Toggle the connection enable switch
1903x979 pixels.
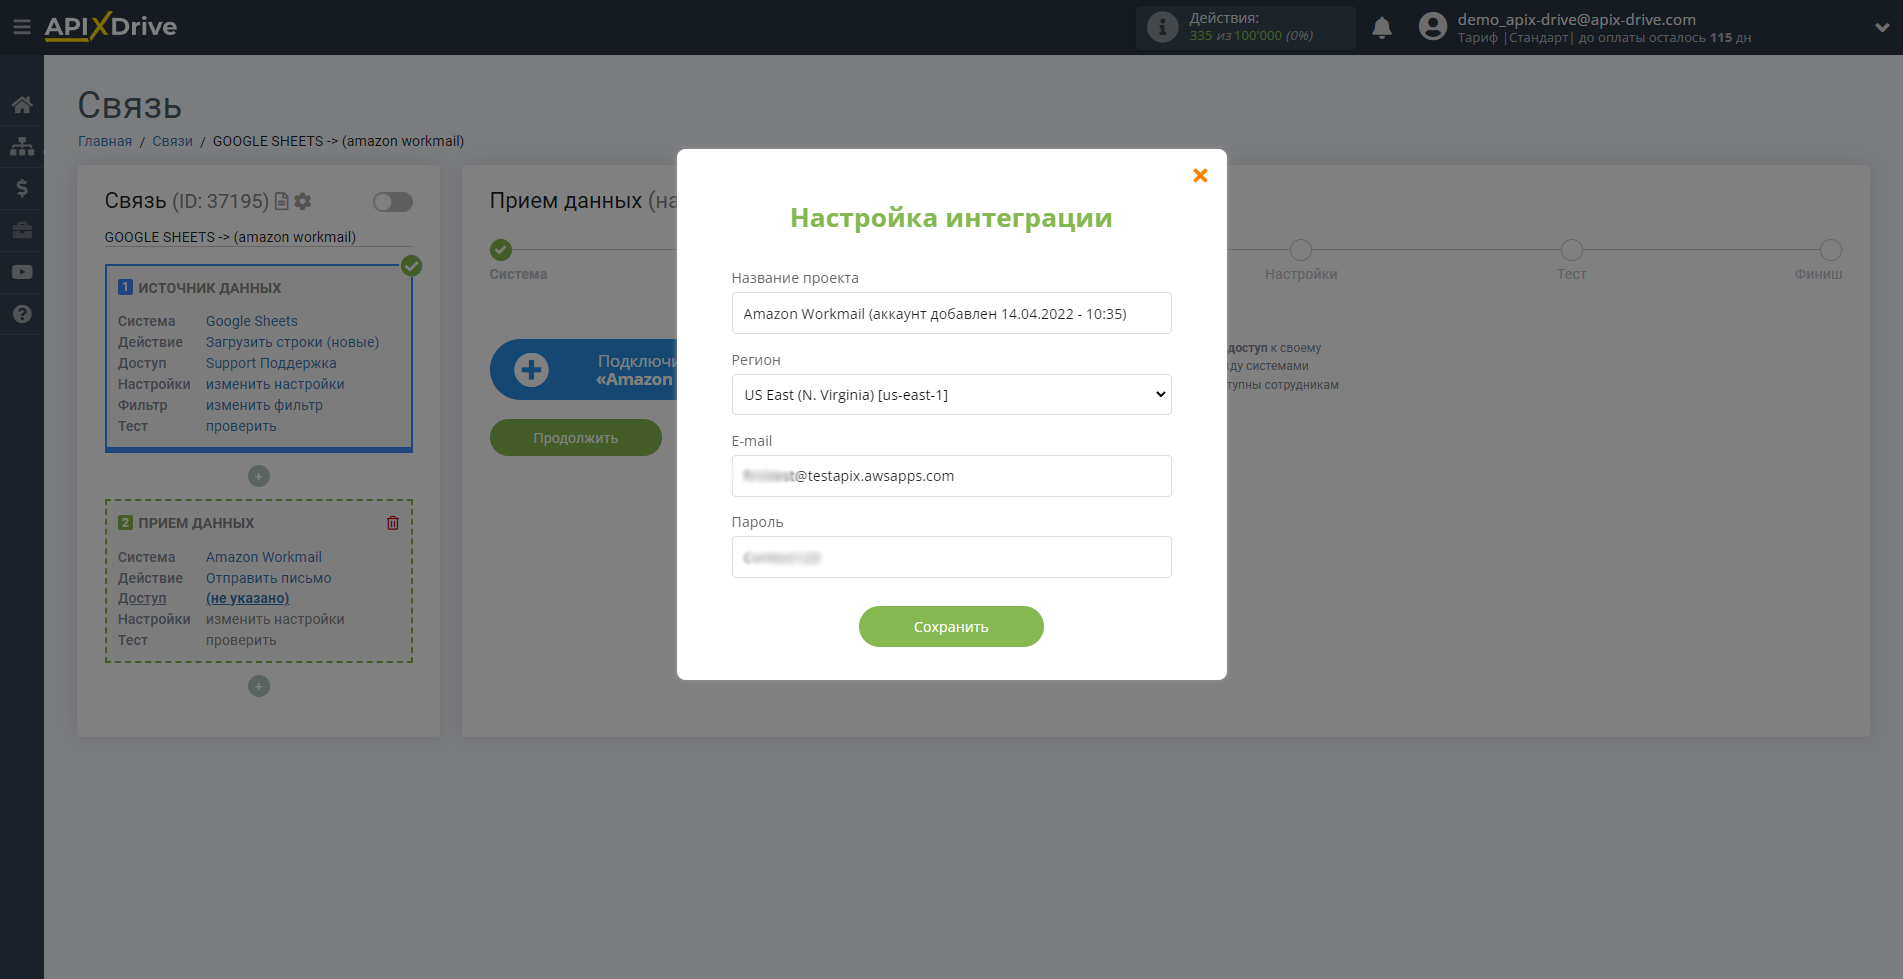coord(392,202)
